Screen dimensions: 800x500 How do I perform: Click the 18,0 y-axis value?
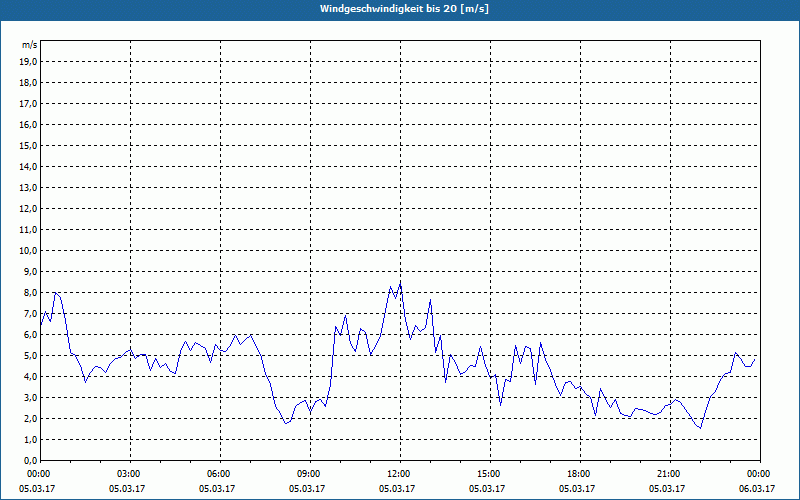(x=28, y=83)
